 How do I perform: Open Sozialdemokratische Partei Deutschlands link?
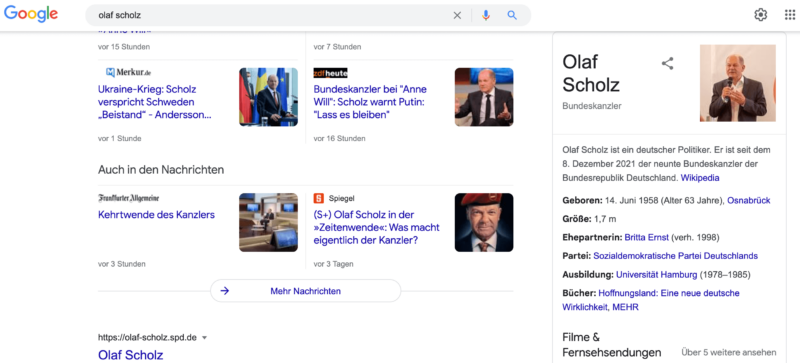pyautogui.click(x=676, y=256)
